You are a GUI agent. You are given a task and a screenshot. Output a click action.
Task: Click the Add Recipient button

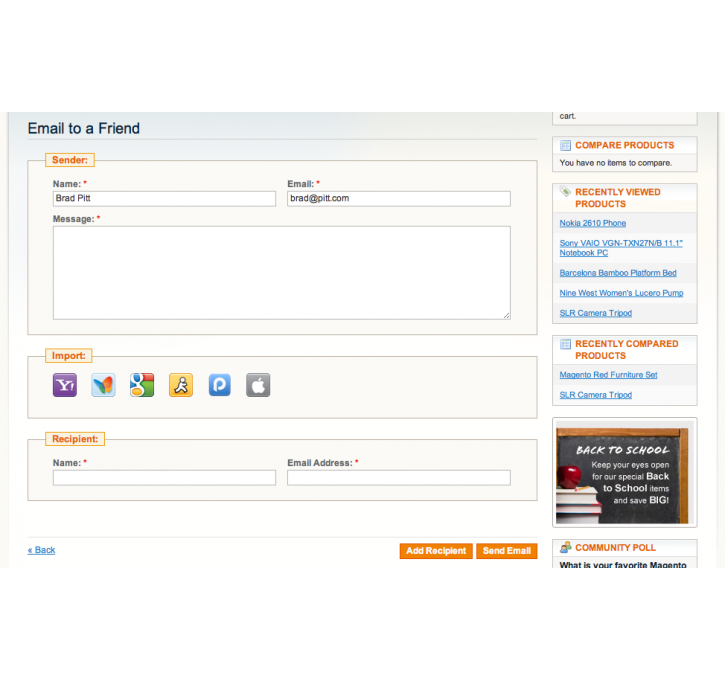tap(436, 551)
